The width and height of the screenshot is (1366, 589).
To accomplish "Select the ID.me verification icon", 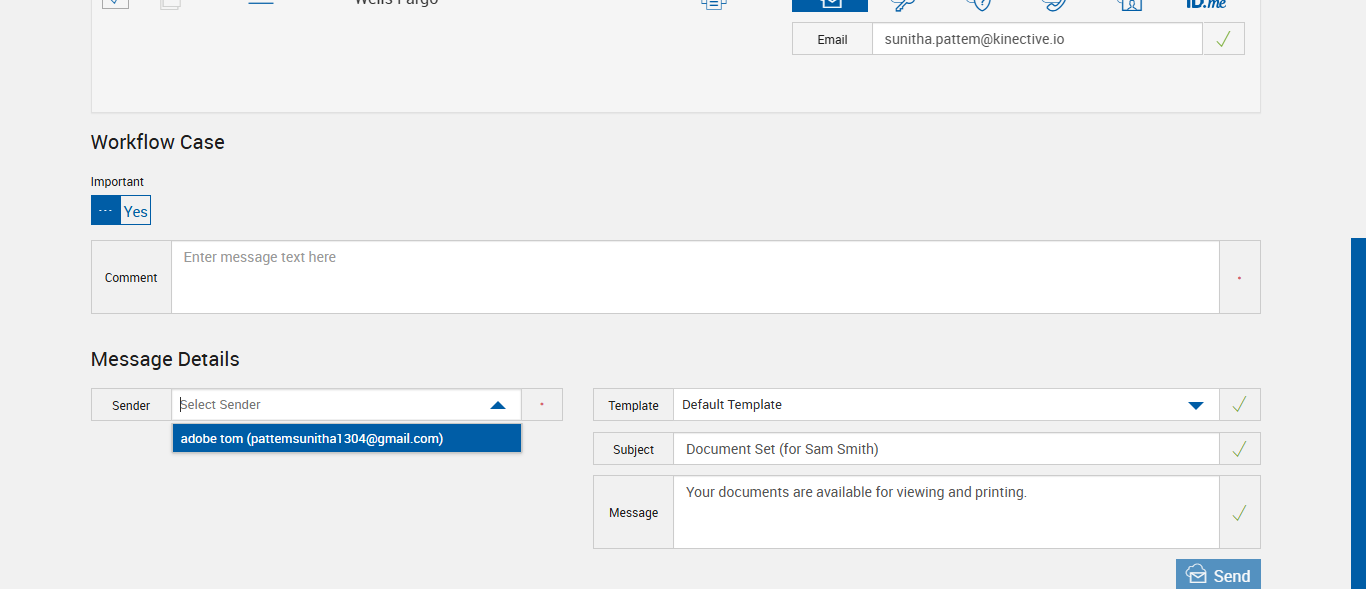I will [x=1205, y=4].
